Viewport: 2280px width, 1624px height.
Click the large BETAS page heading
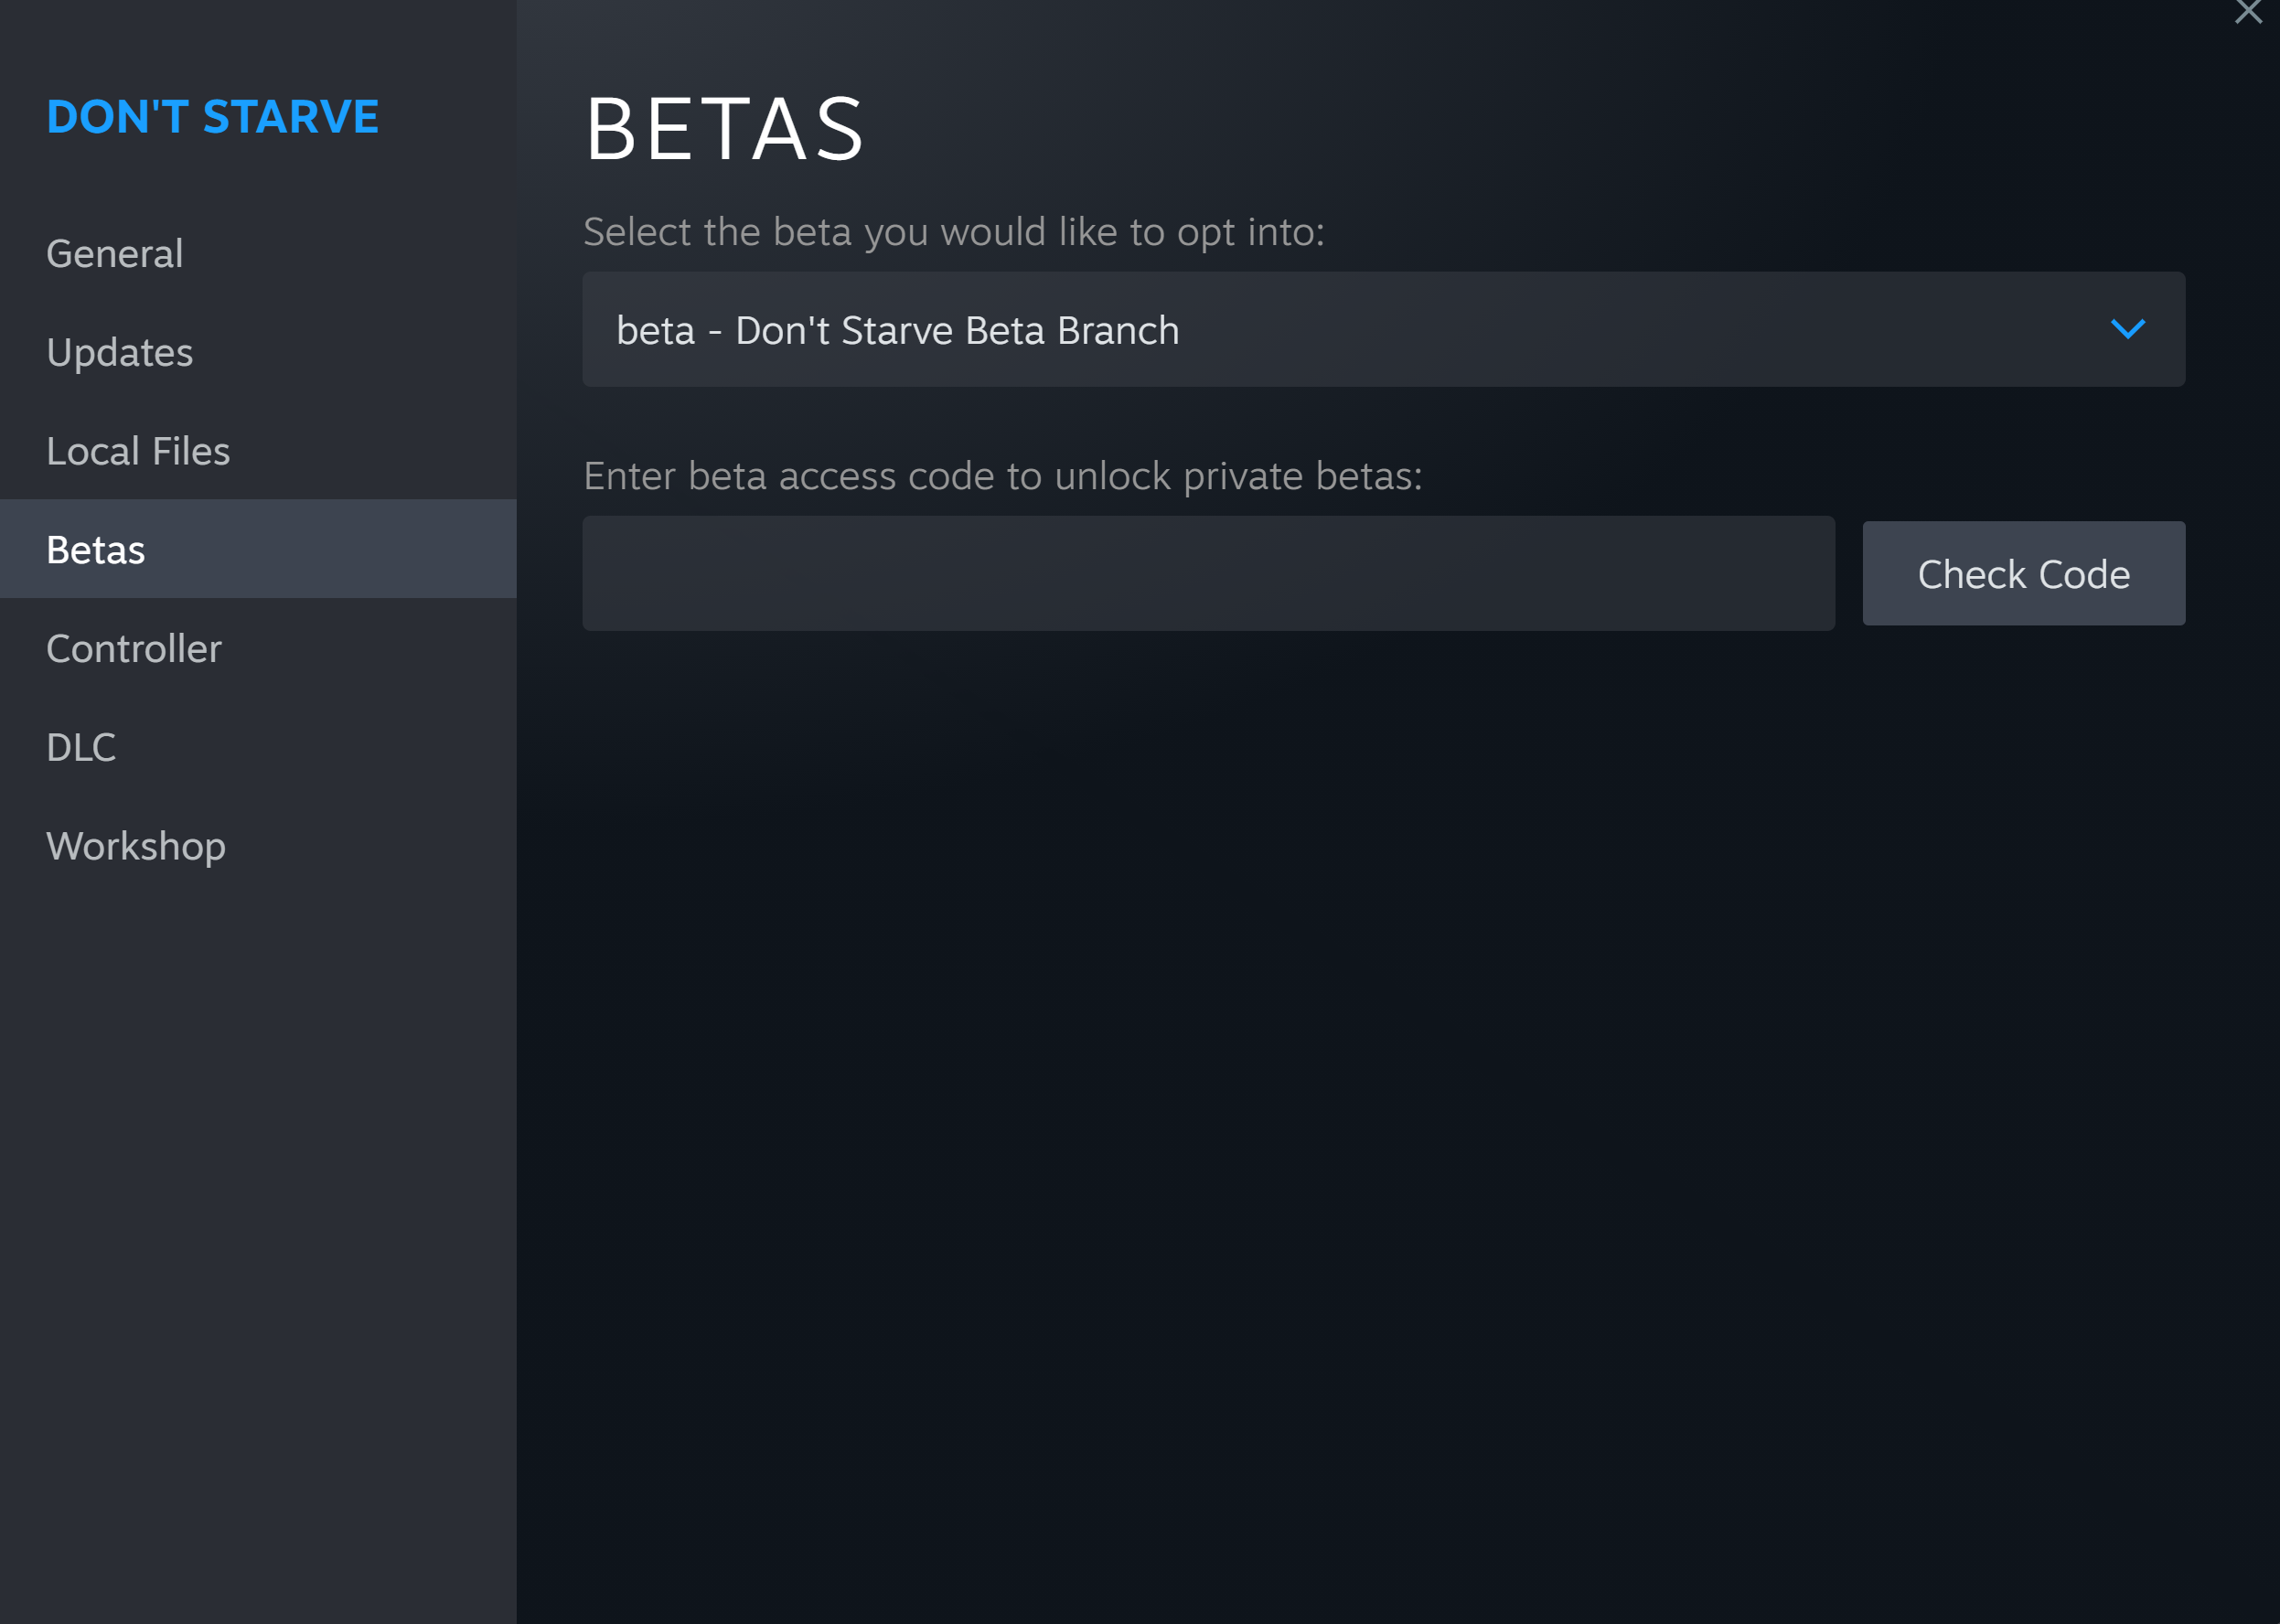click(x=724, y=129)
